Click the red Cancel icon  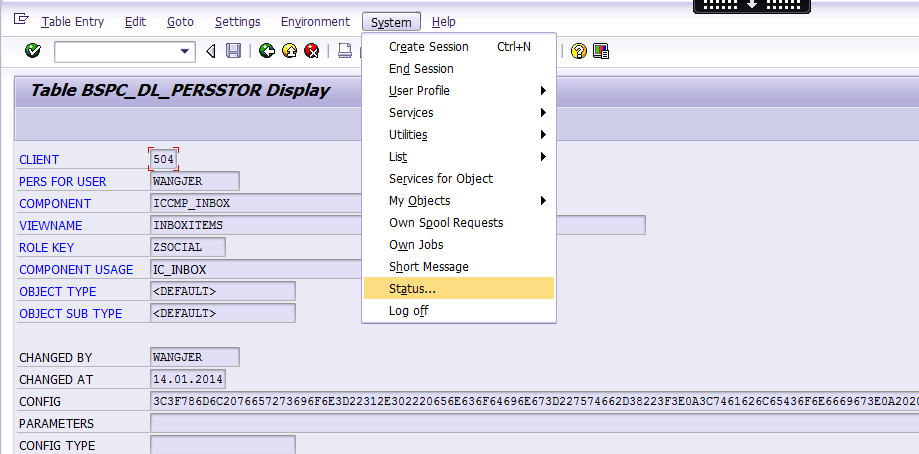pyautogui.click(x=312, y=51)
